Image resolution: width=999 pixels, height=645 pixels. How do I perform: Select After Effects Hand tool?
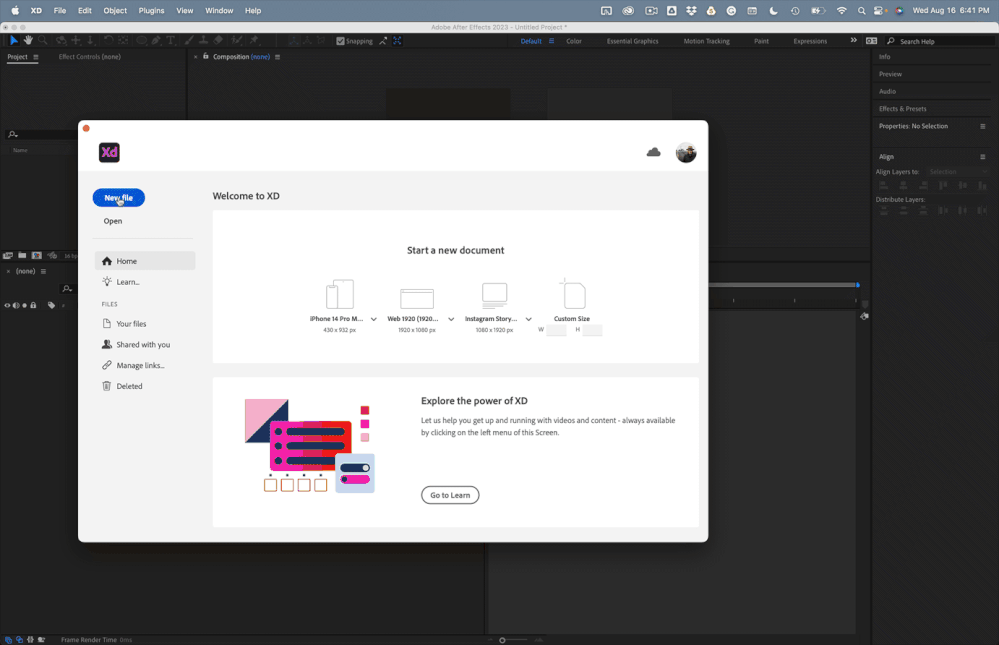pos(28,40)
